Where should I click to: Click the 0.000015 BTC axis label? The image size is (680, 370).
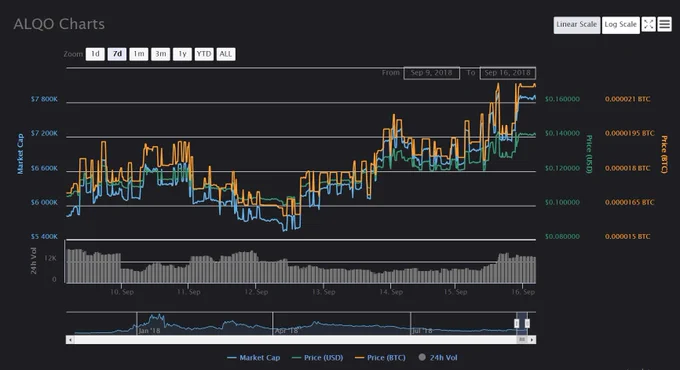click(628, 236)
